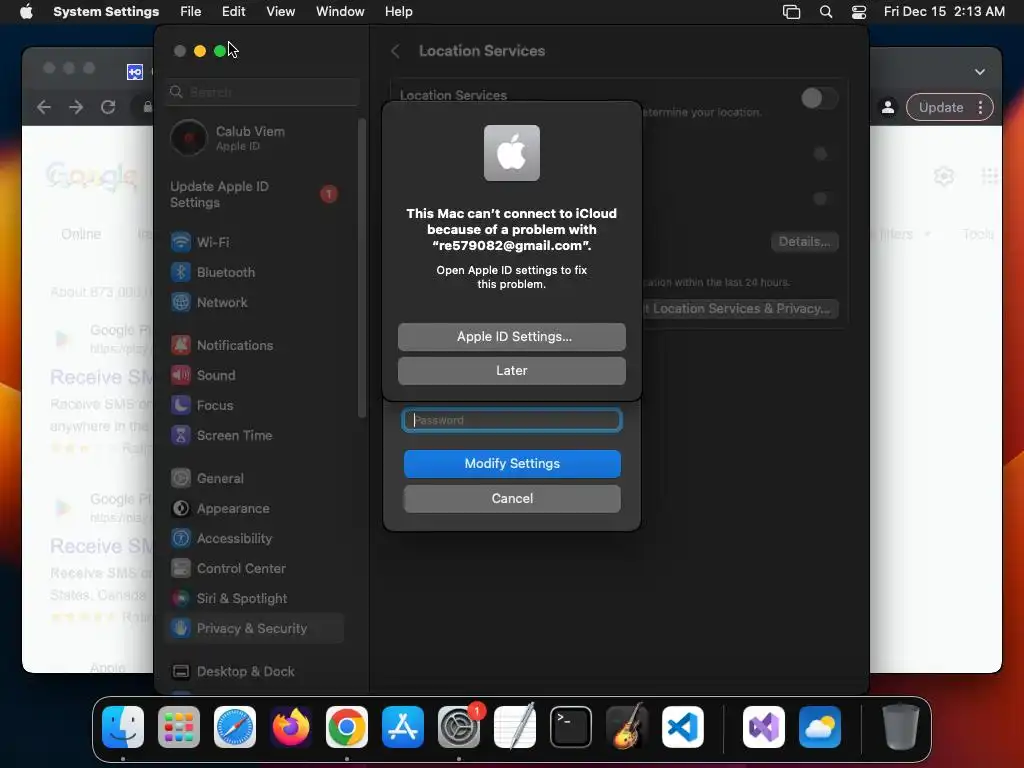
Task: Select Bluetooth icon in sidebar
Action: tap(180, 272)
